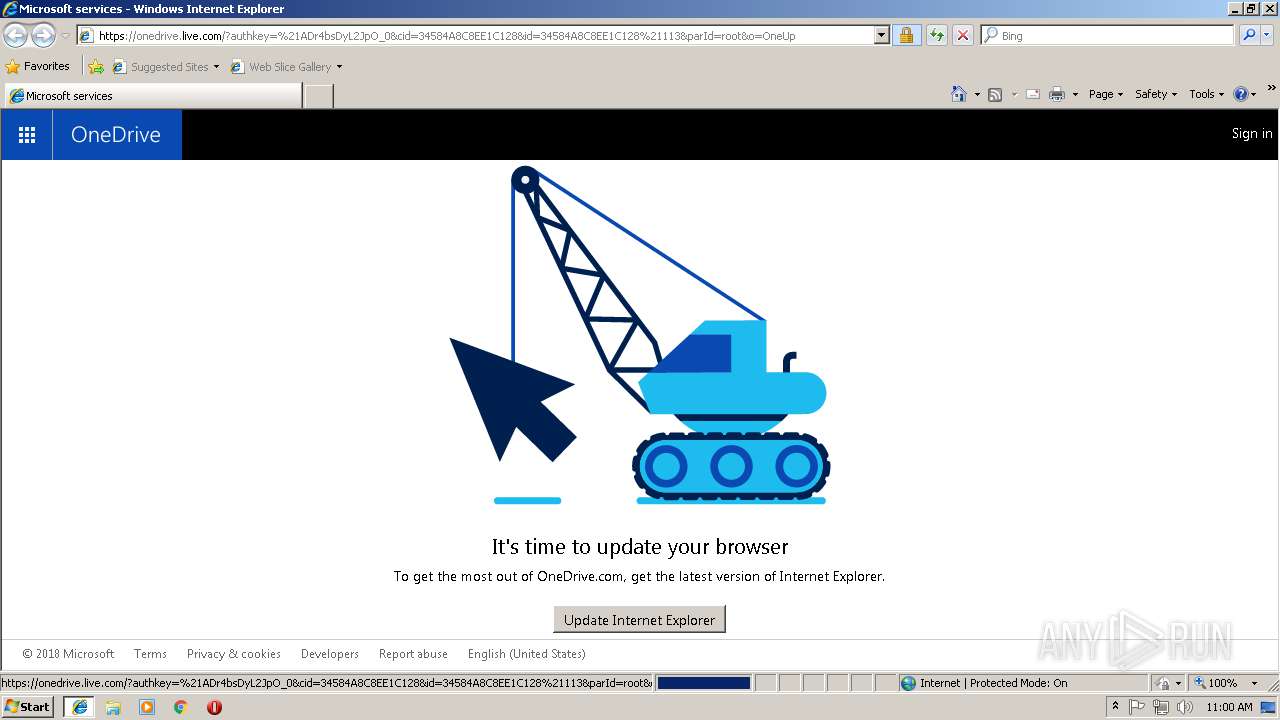Click the volume speaker tray icon
The width and height of the screenshot is (1280, 720).
[x=1185, y=707]
